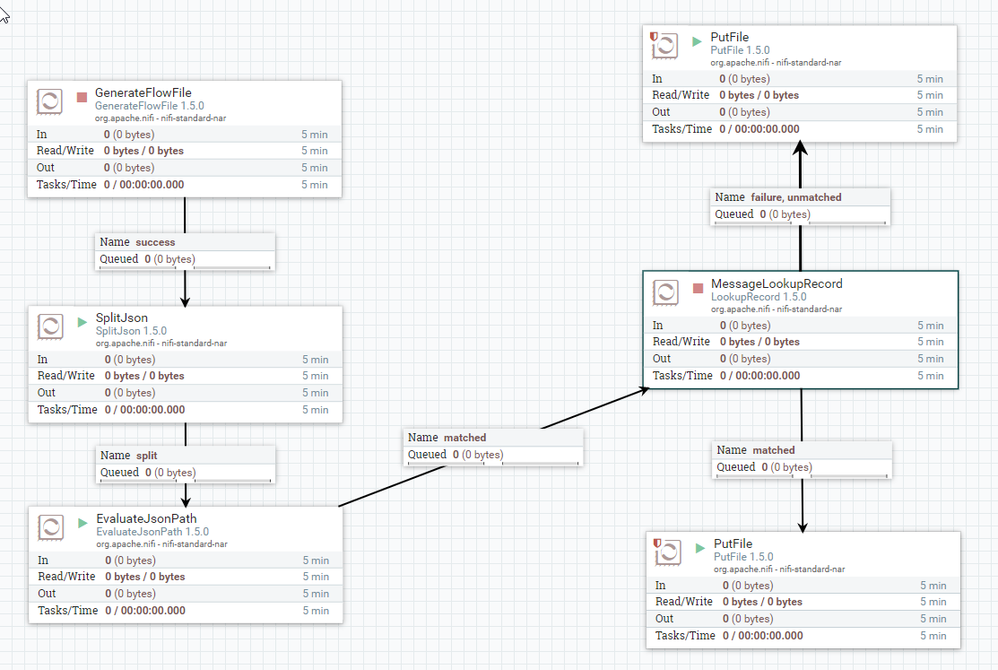This screenshot has height=670, width=998.
Task: Click the EvaluateJsonPath processor icon
Action: (x=50, y=527)
